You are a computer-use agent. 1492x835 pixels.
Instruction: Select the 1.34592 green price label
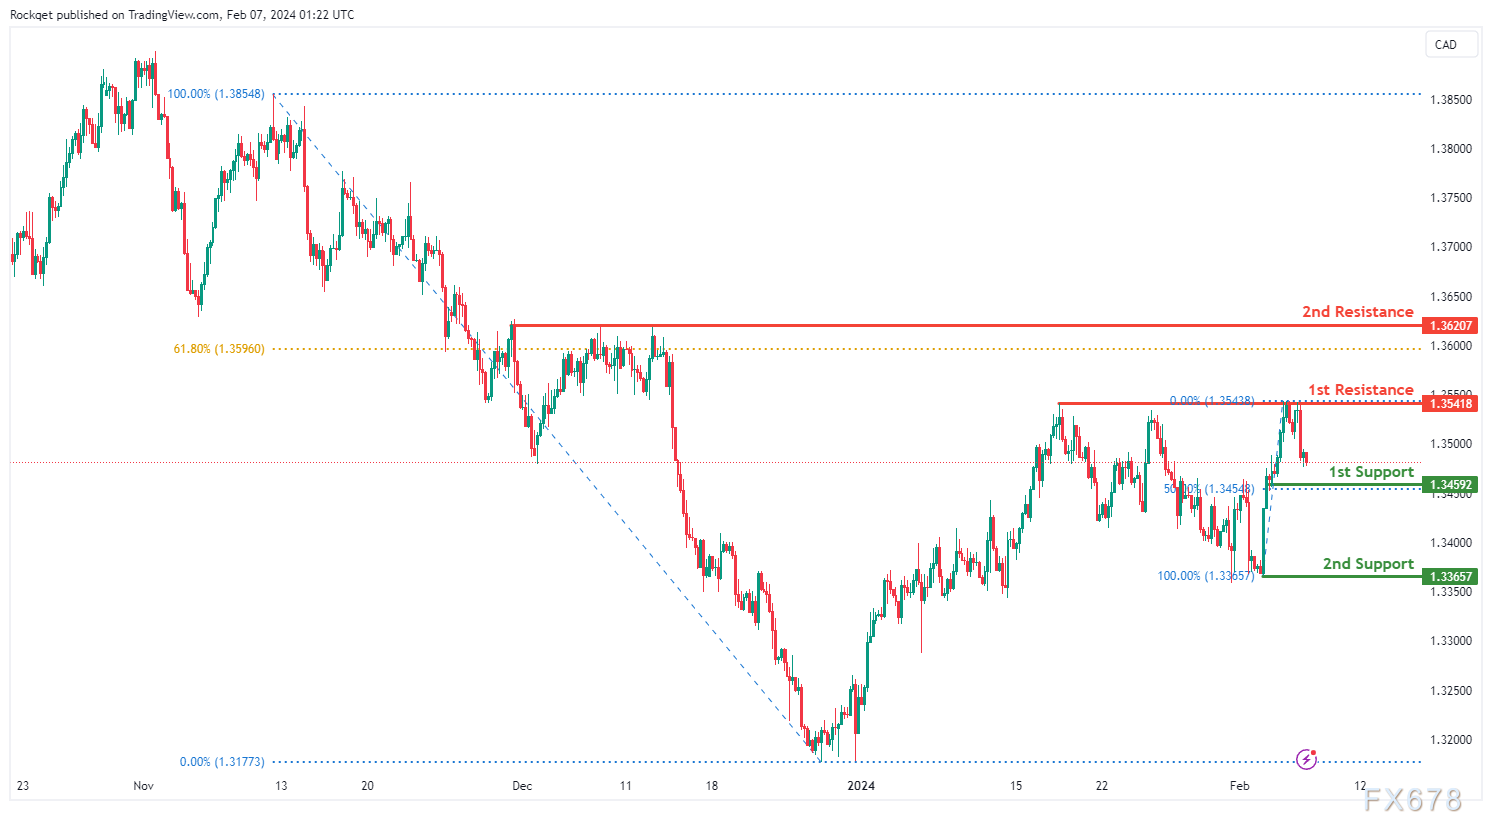click(x=1450, y=485)
